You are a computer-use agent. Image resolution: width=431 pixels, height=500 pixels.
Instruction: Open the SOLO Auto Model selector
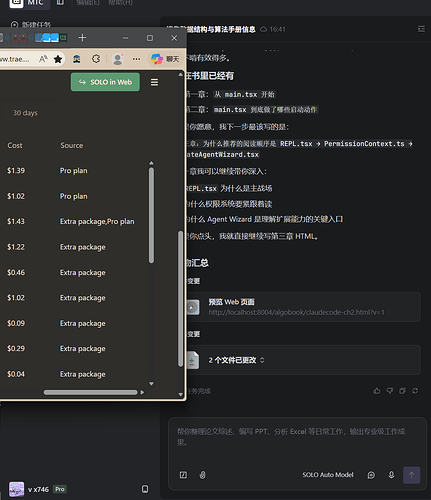(328, 475)
